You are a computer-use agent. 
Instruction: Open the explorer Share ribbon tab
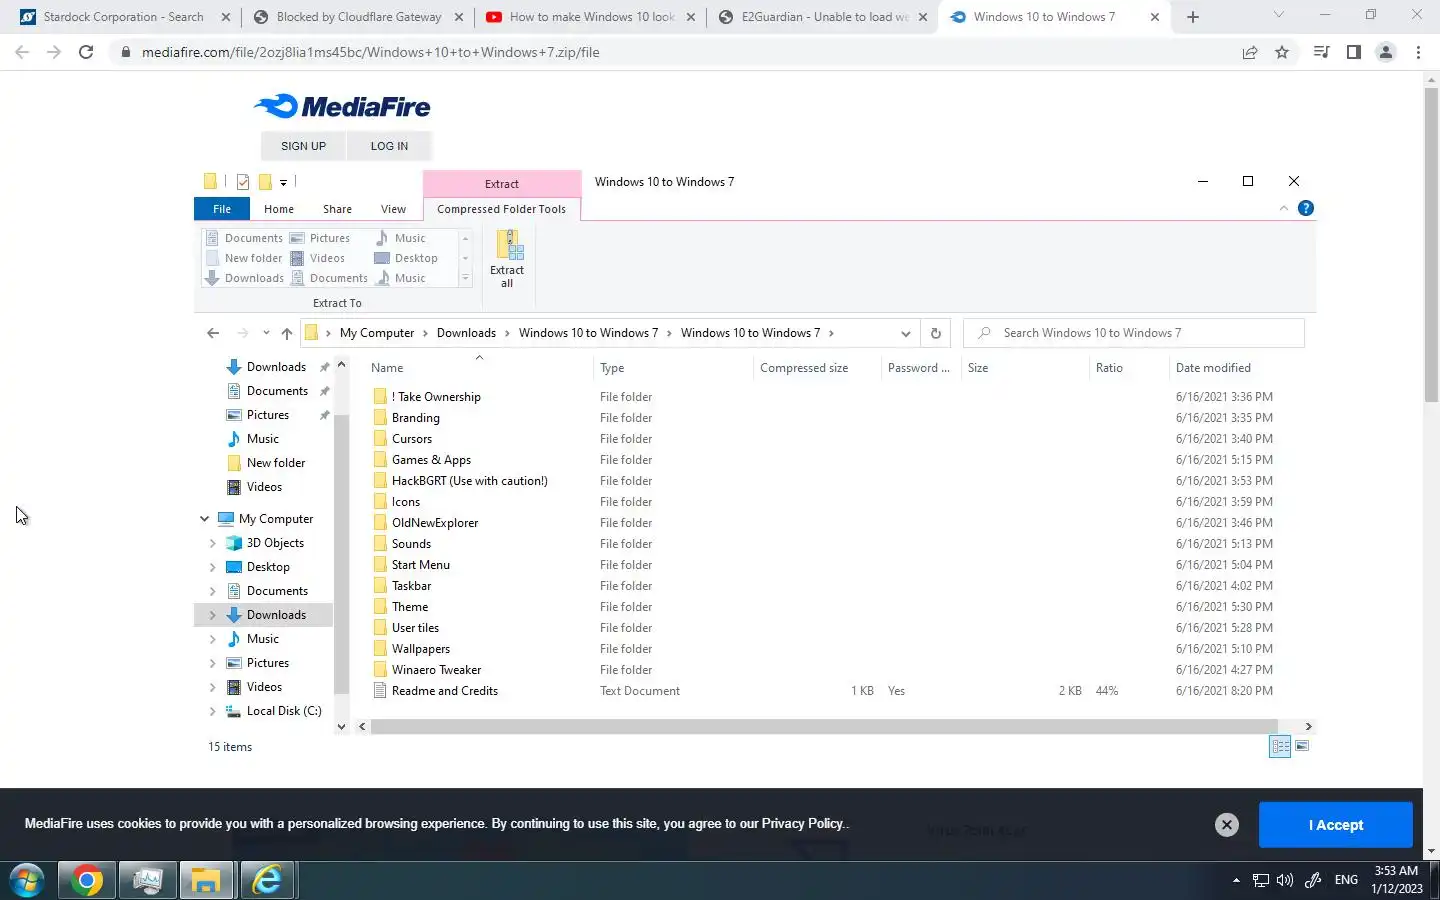coord(337,209)
